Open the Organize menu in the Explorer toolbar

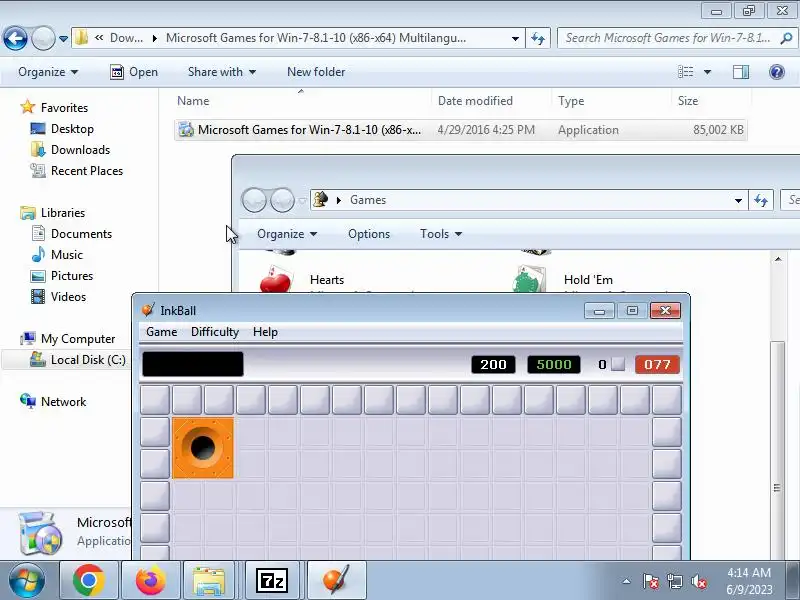point(48,72)
